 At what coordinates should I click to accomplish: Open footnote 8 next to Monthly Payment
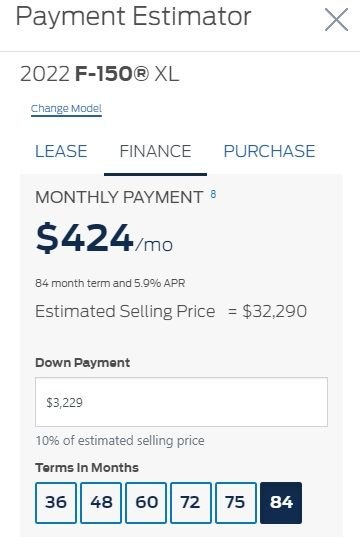pos(213,195)
